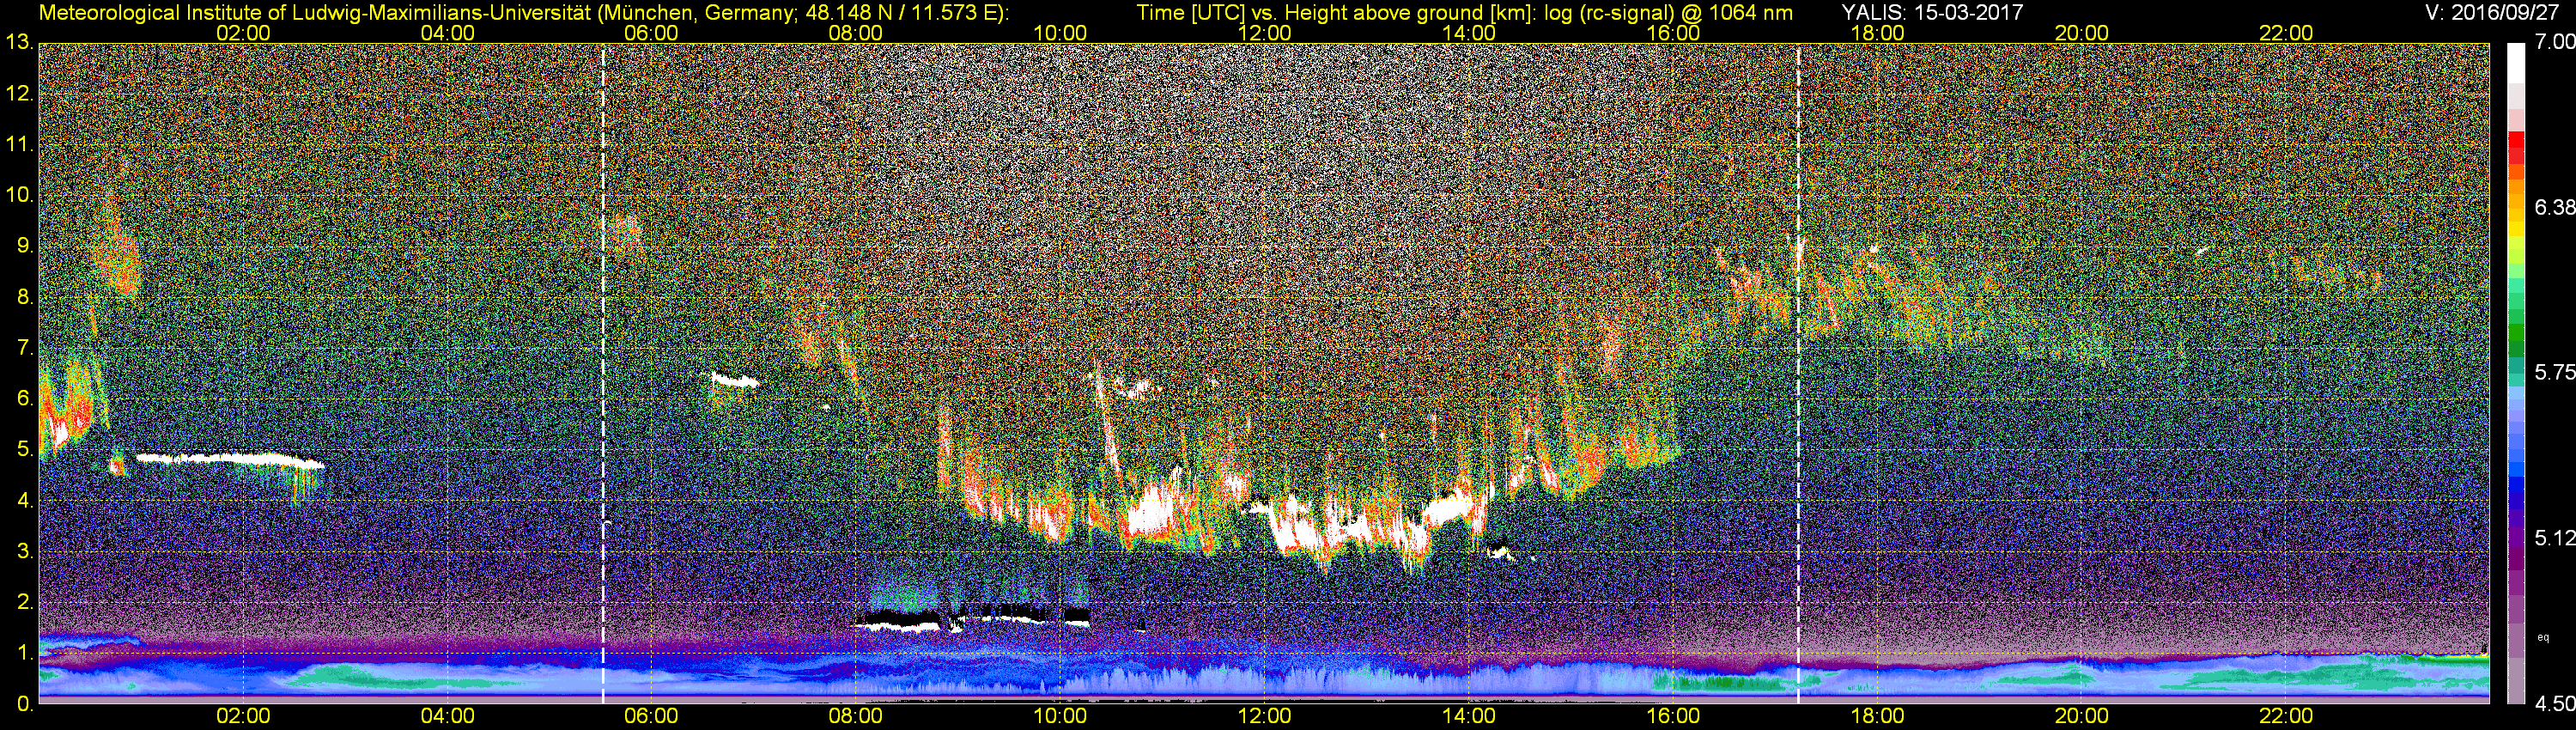Click the 6.38 colorbar scale value
Viewport: 2576px width, 730px height.
[2554, 208]
